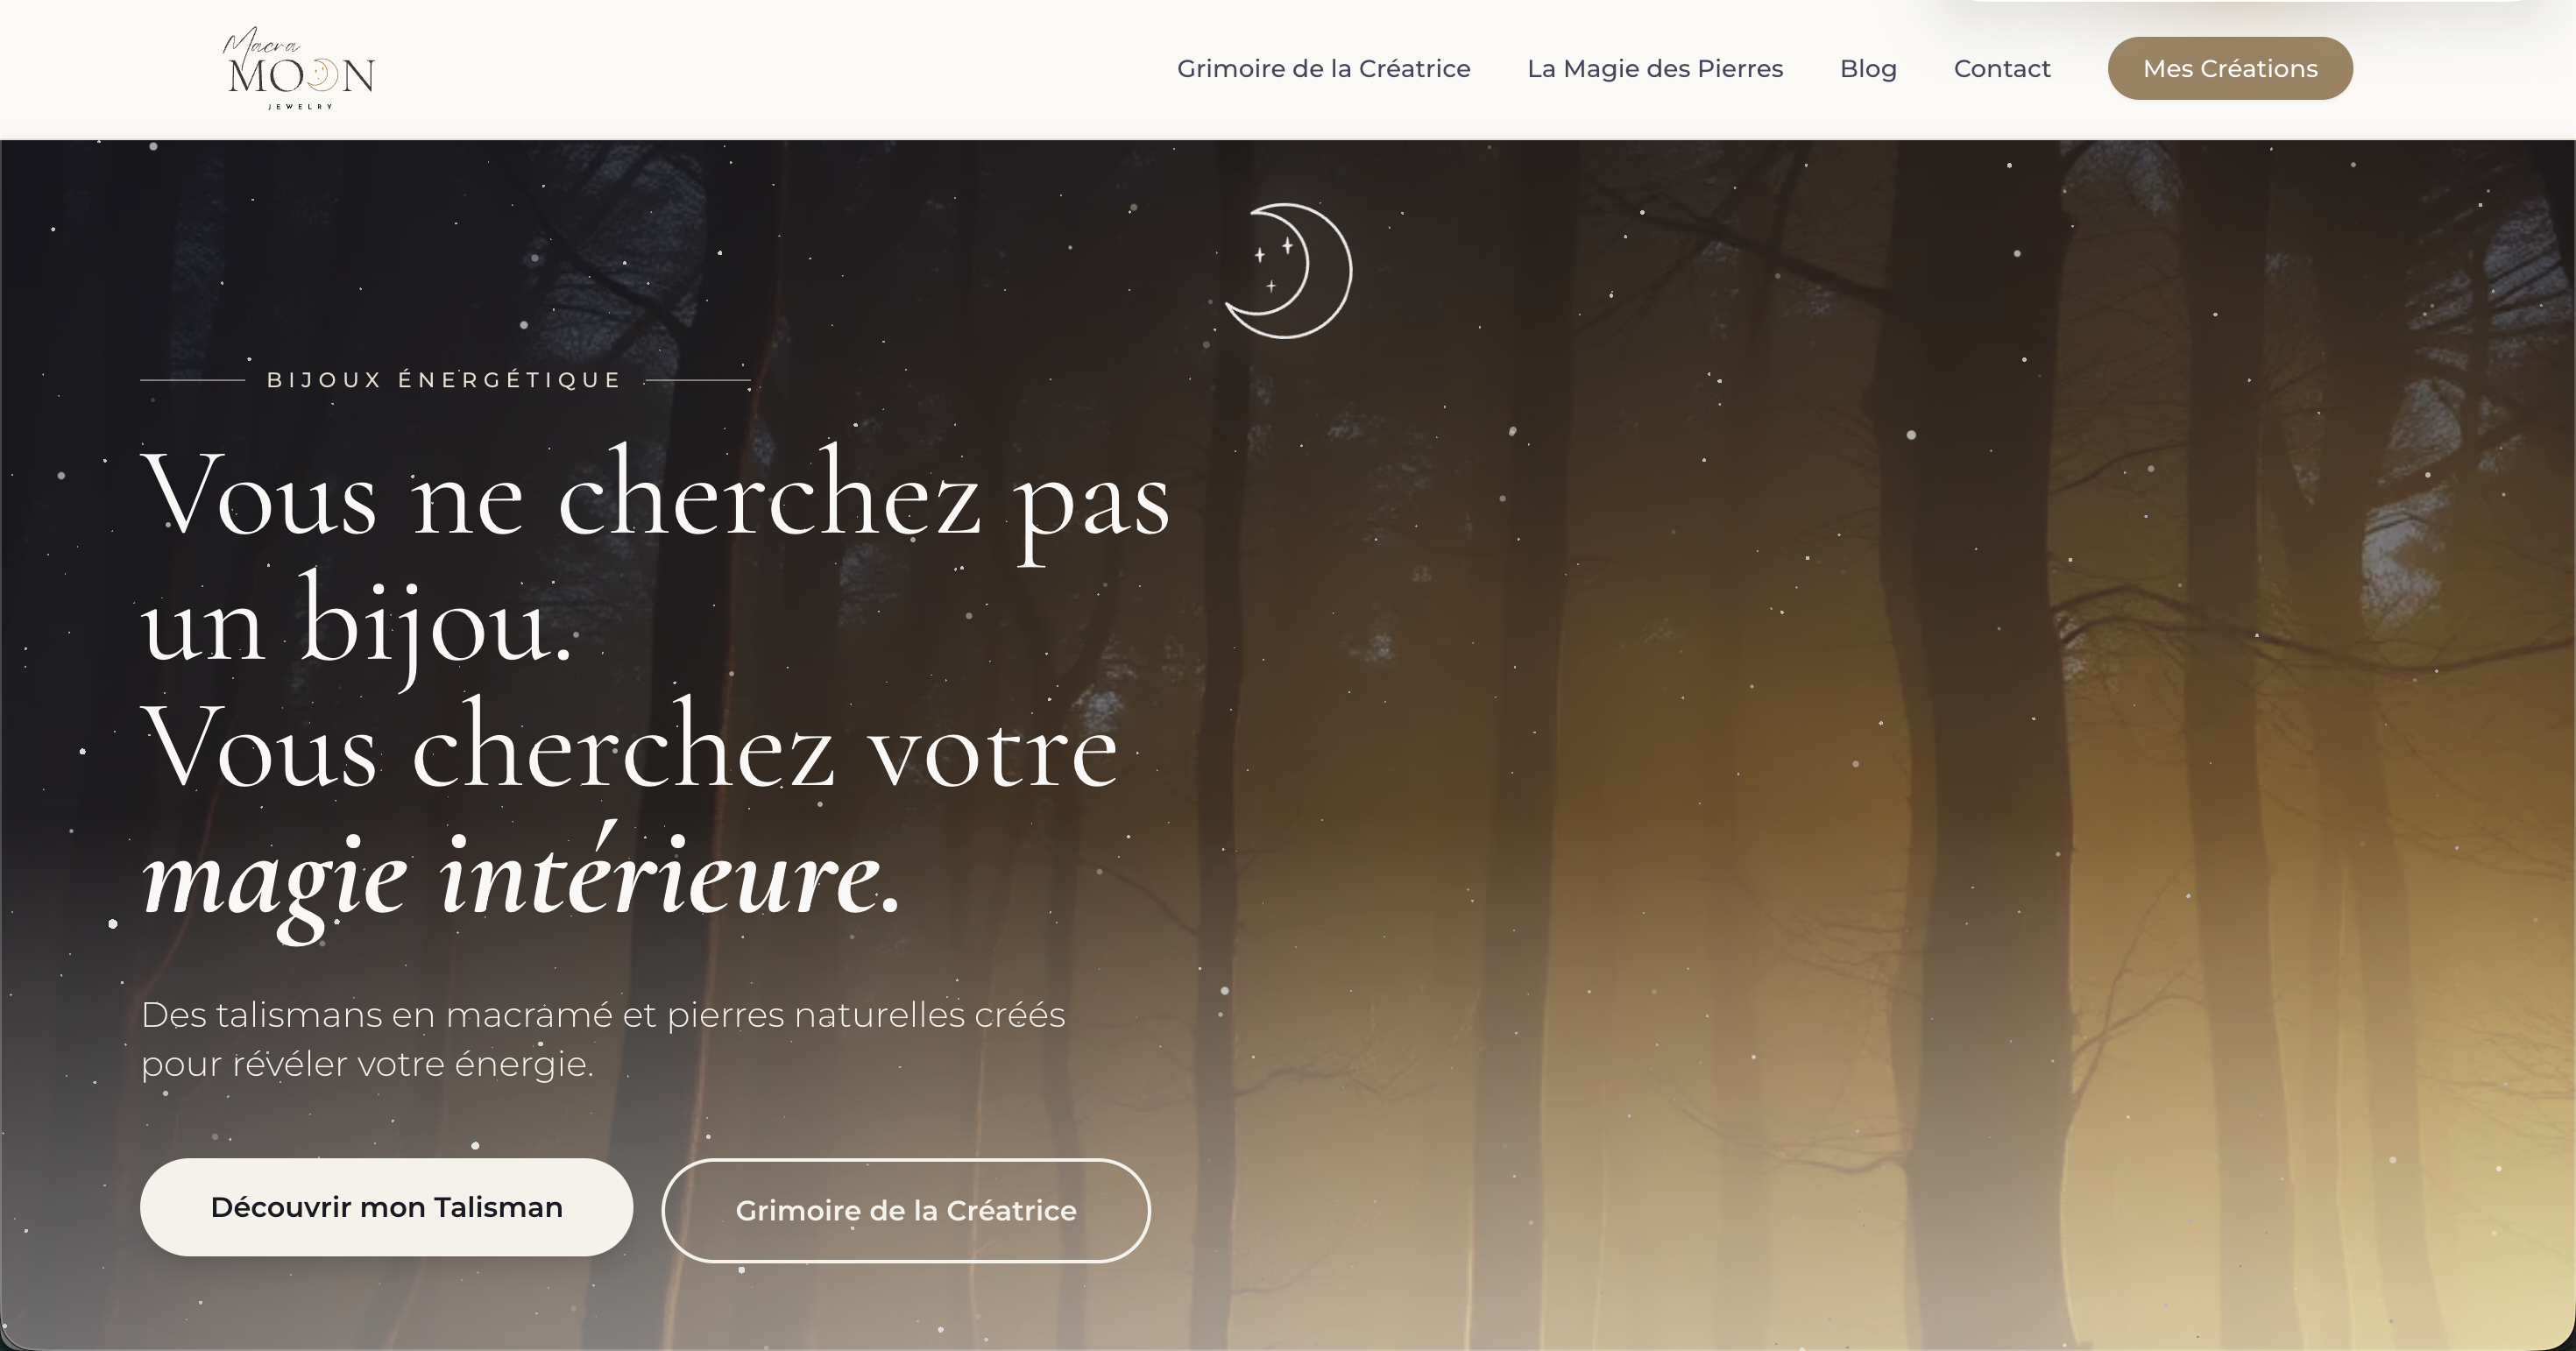Click the small crescent inside the MOON logo text
Viewport: 2576px width, 1351px height.
pyautogui.click(x=321, y=75)
